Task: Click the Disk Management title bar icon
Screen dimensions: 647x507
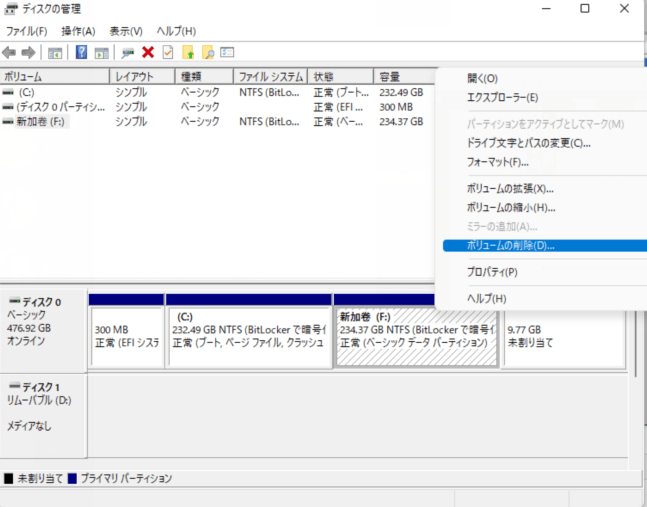Action: pos(11,9)
